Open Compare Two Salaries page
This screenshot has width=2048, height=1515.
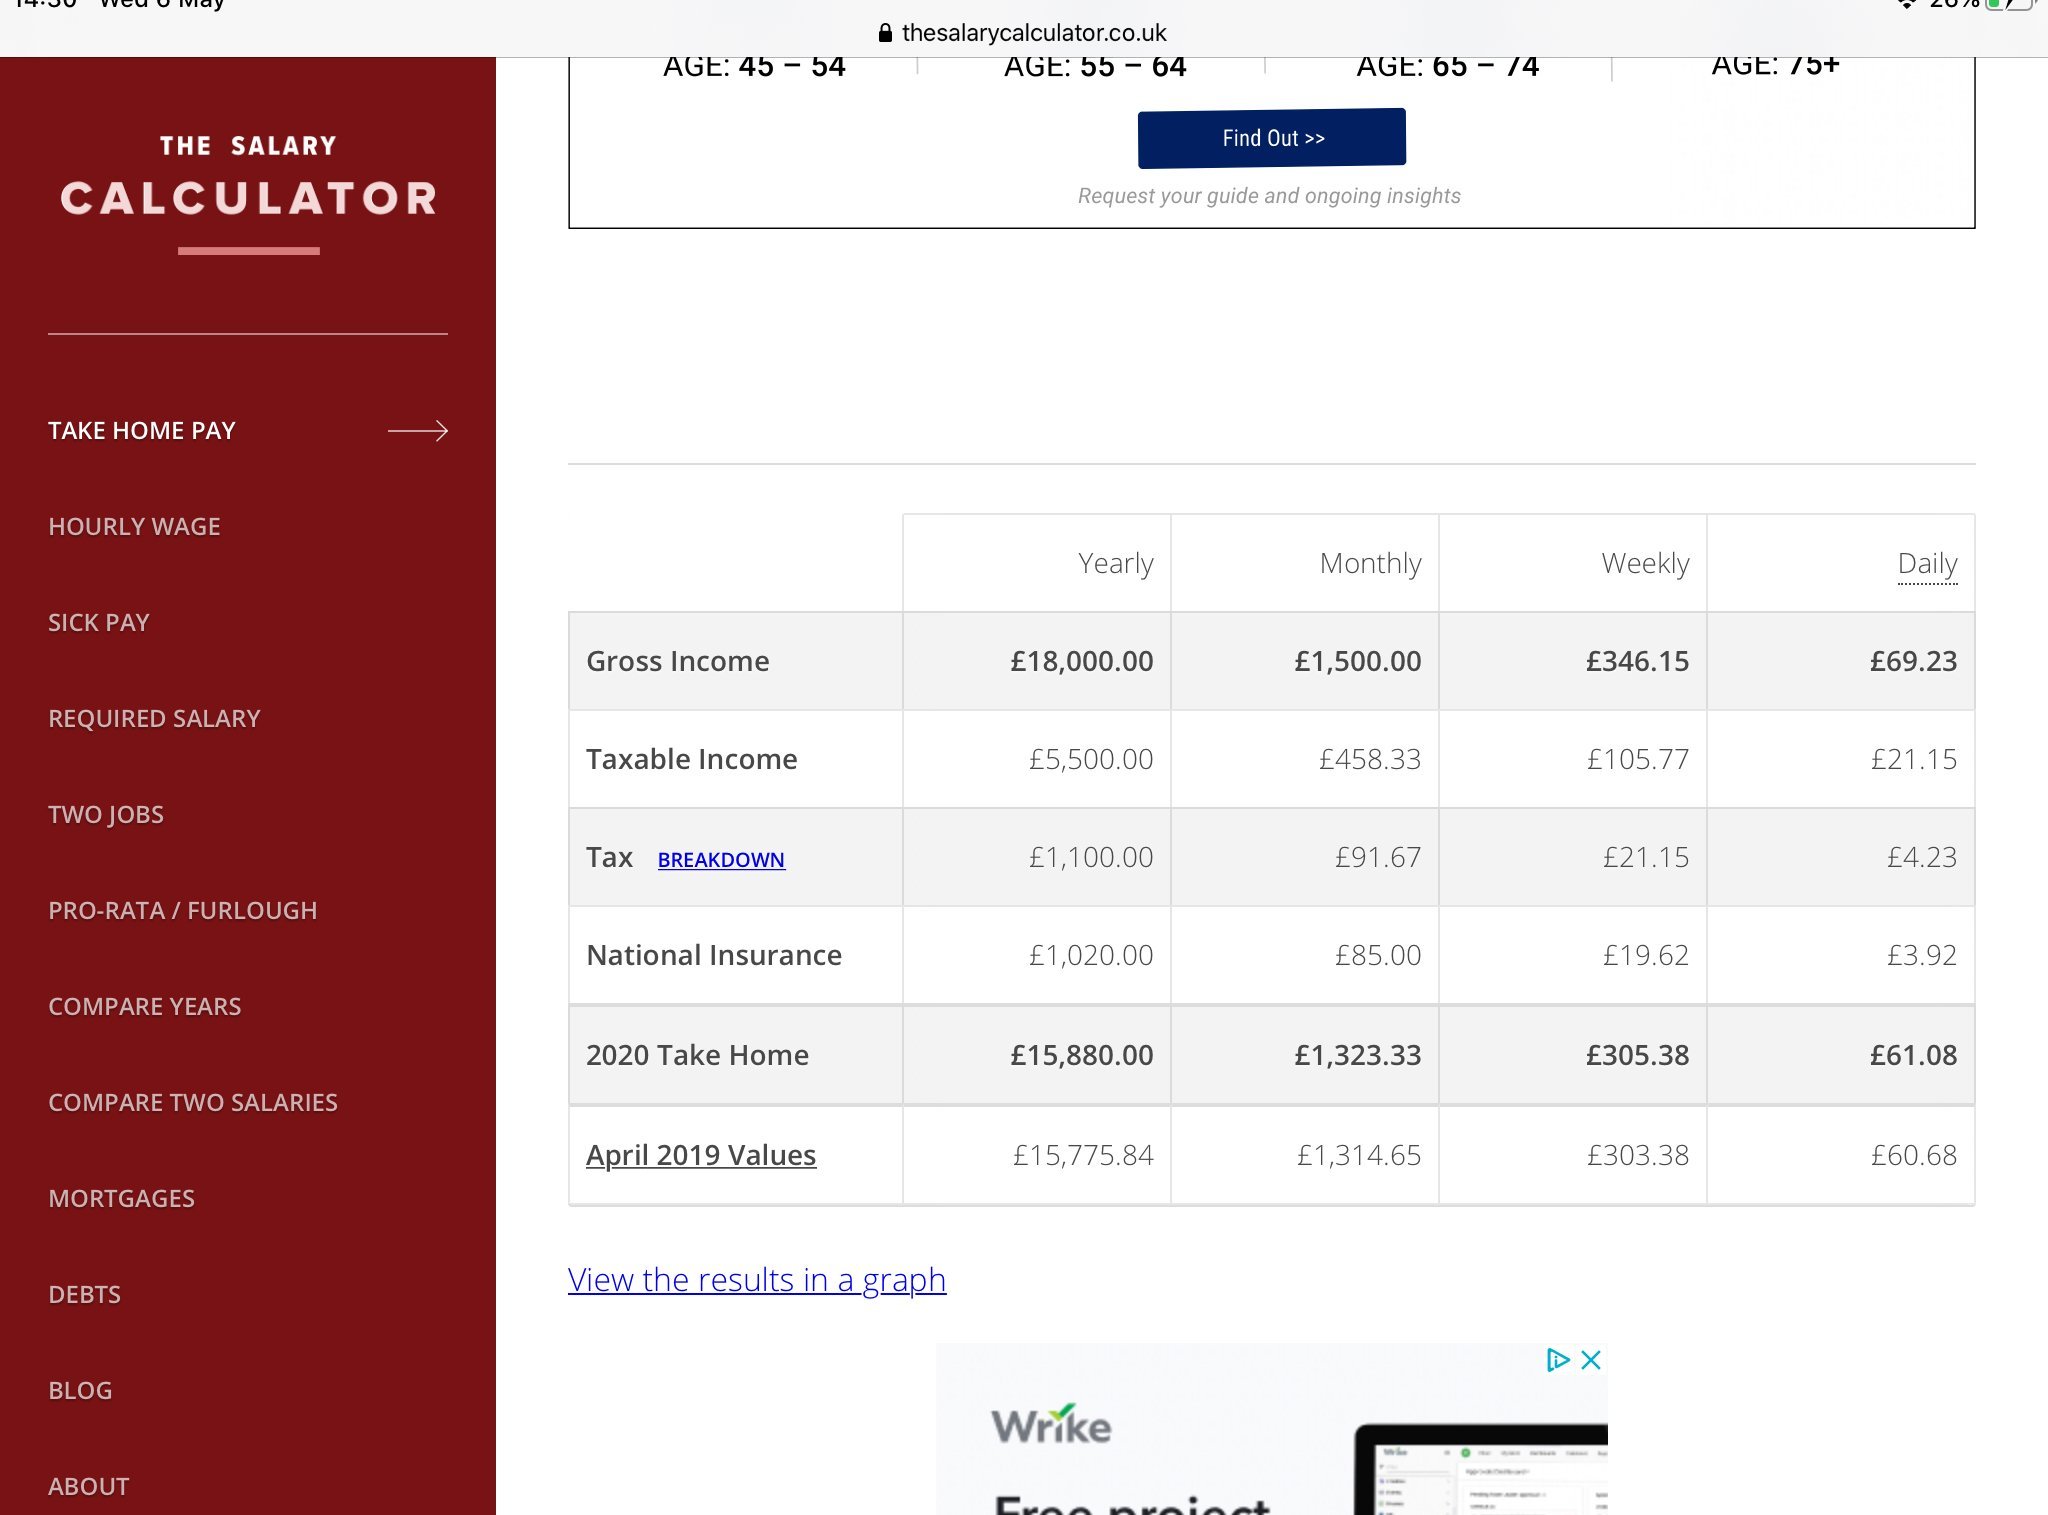[192, 1103]
